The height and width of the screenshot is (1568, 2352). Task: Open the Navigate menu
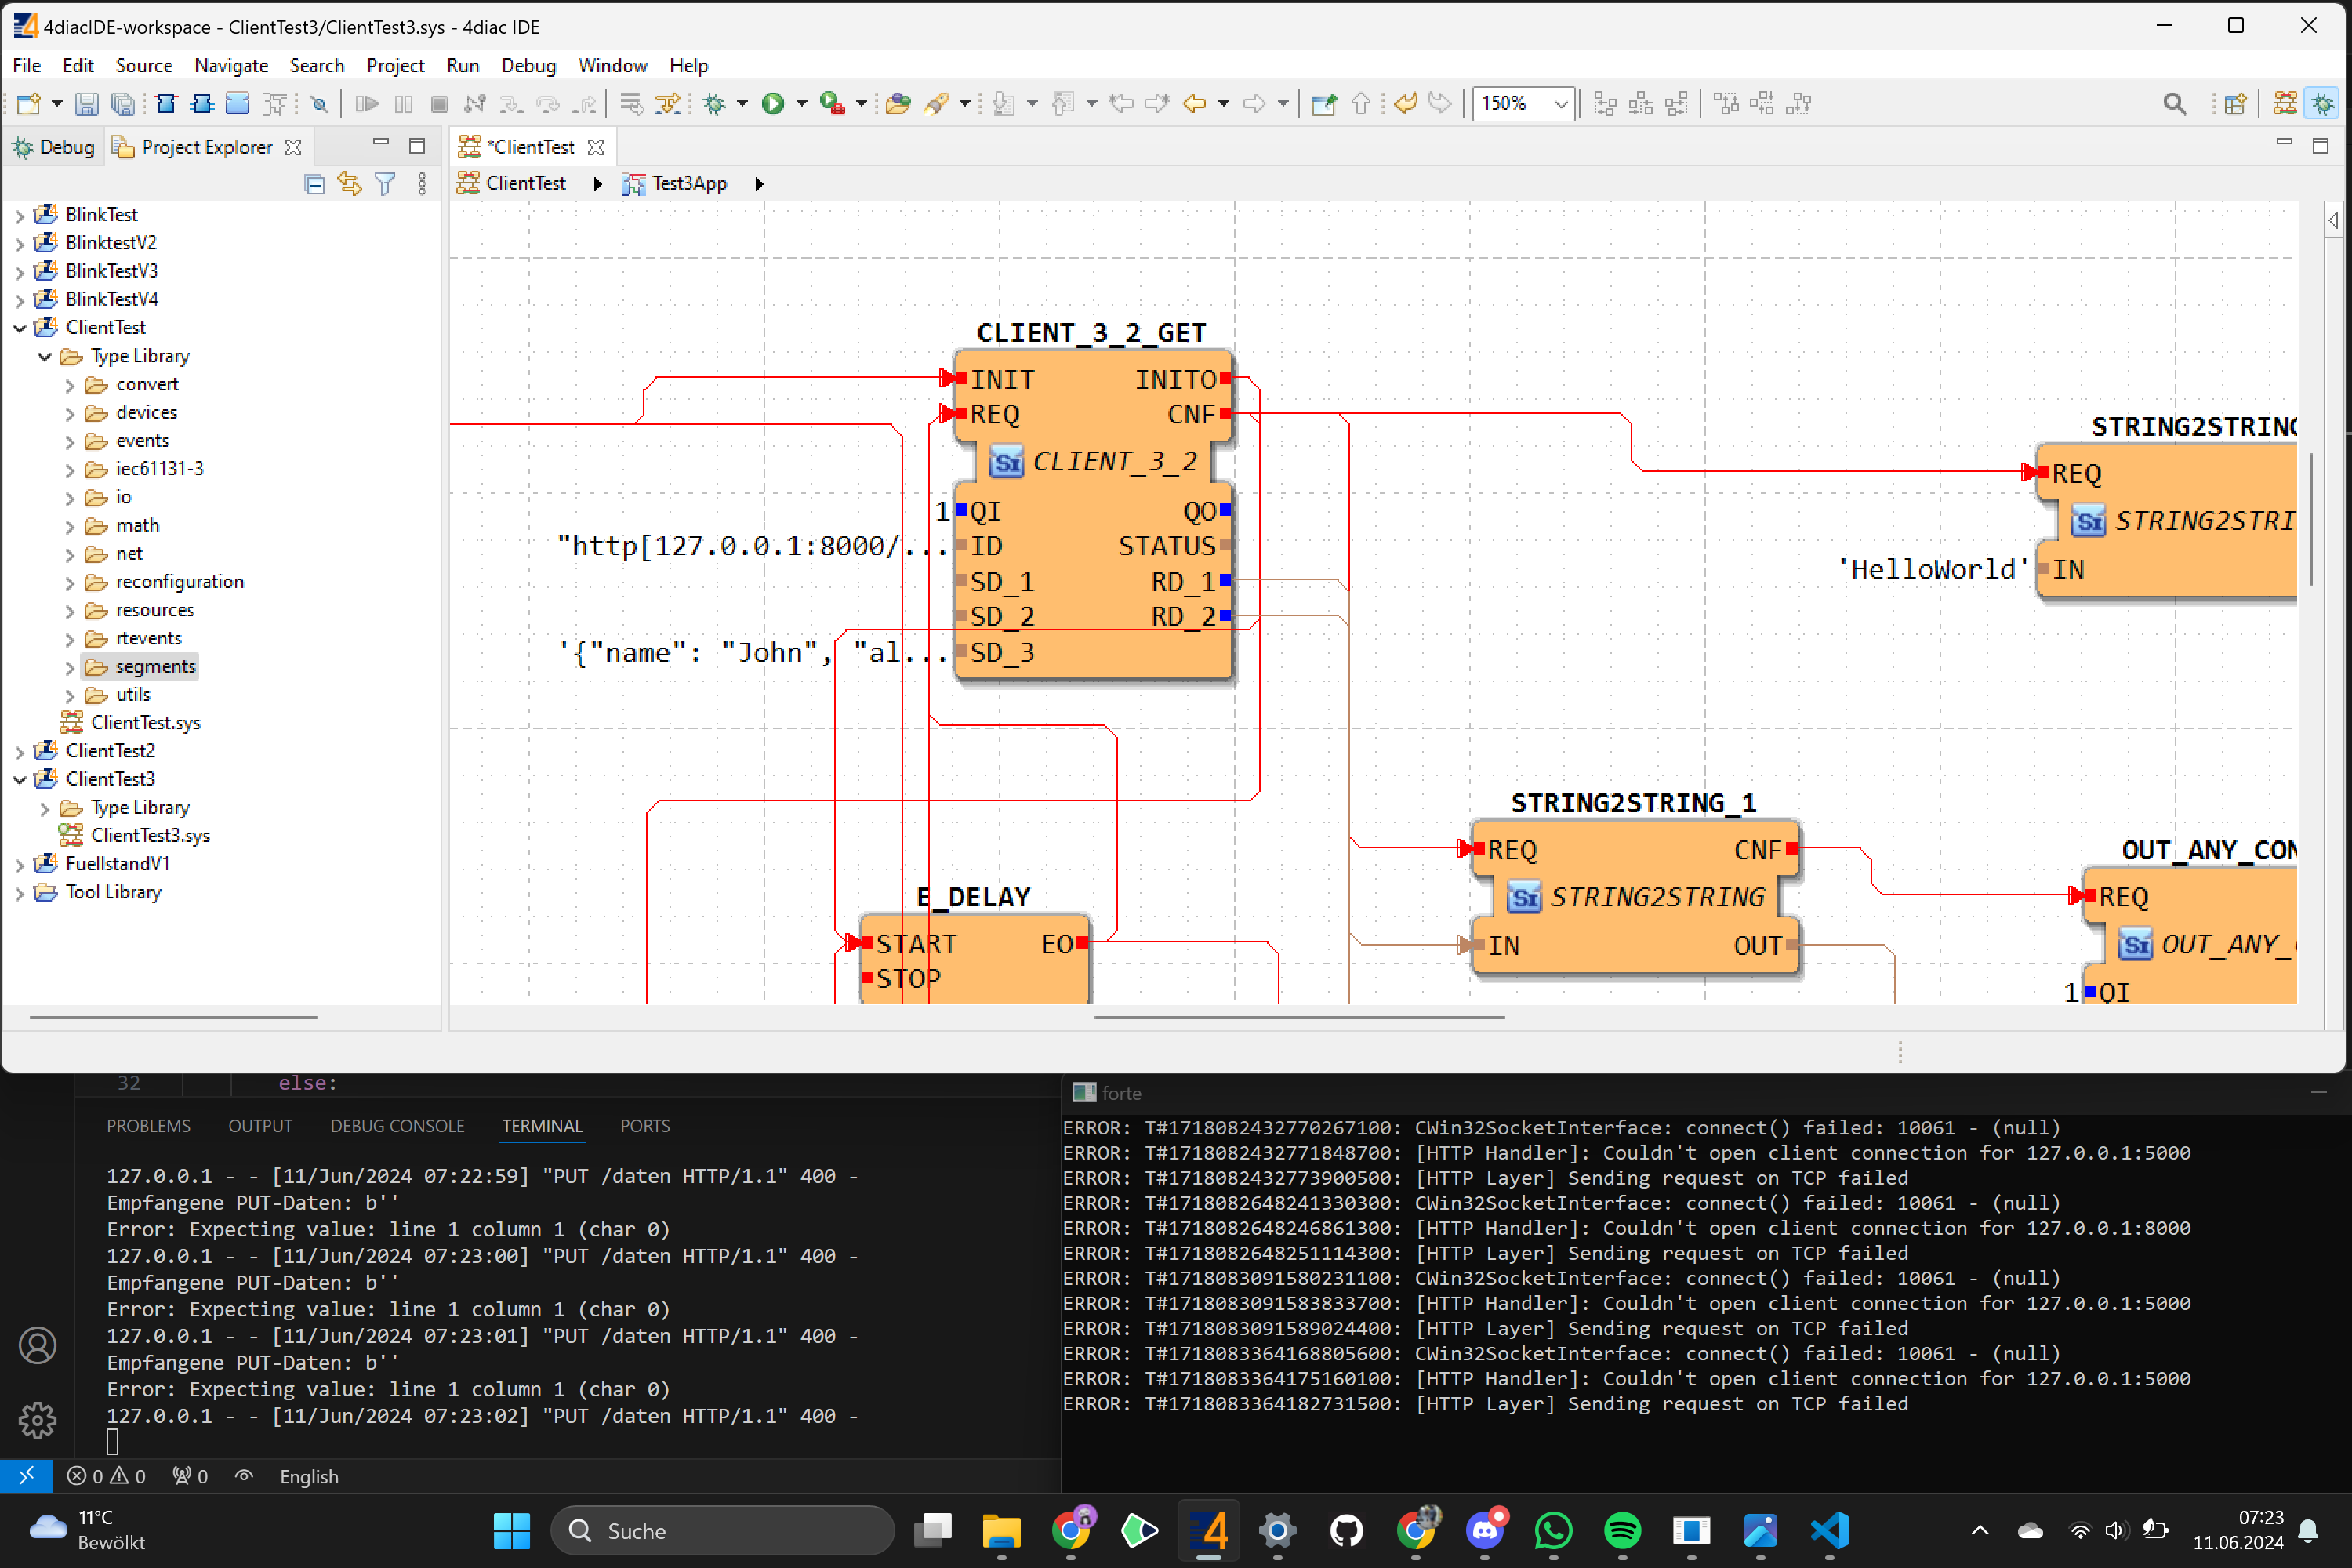231,65
